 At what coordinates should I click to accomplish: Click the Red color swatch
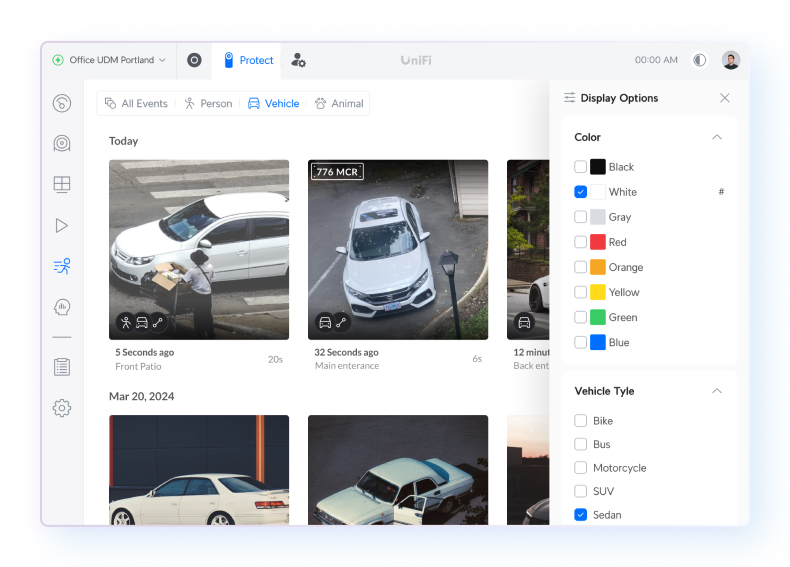tap(598, 242)
